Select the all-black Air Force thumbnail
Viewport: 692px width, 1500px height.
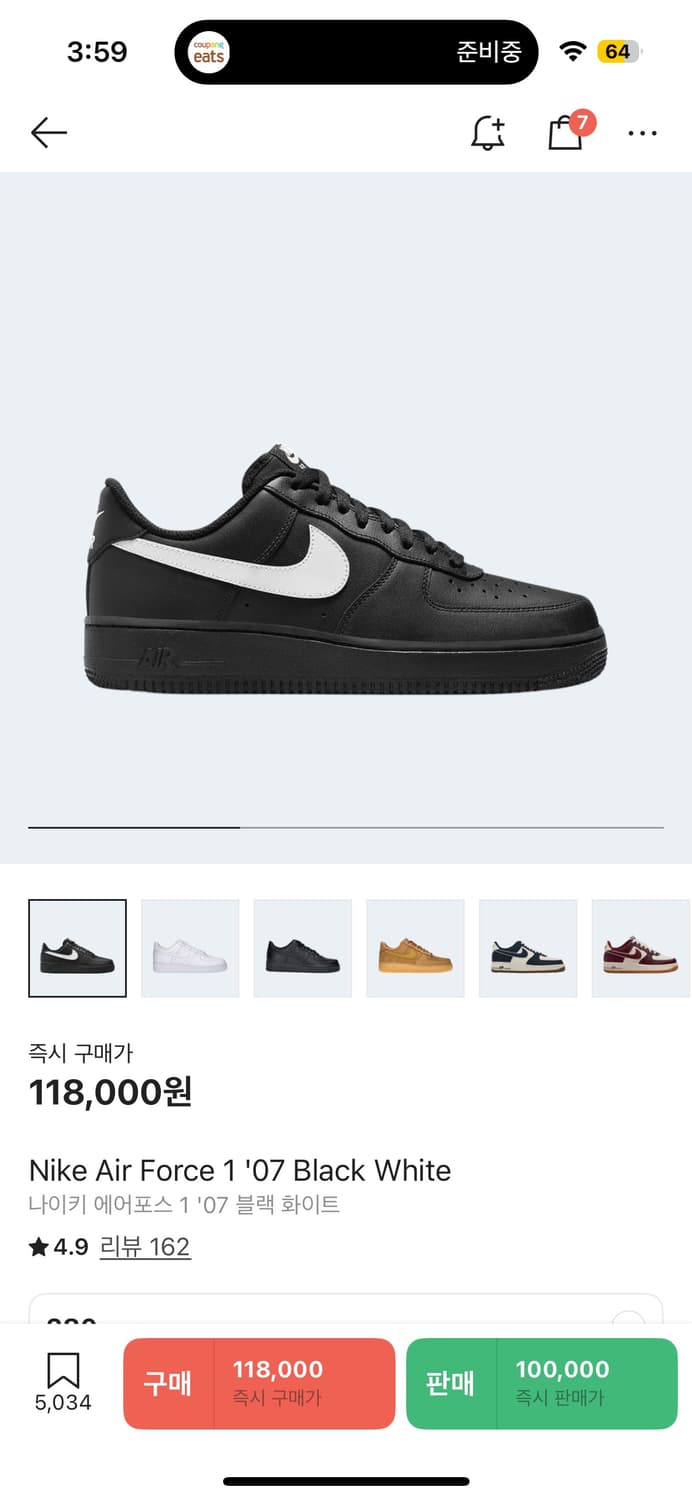pos(303,948)
